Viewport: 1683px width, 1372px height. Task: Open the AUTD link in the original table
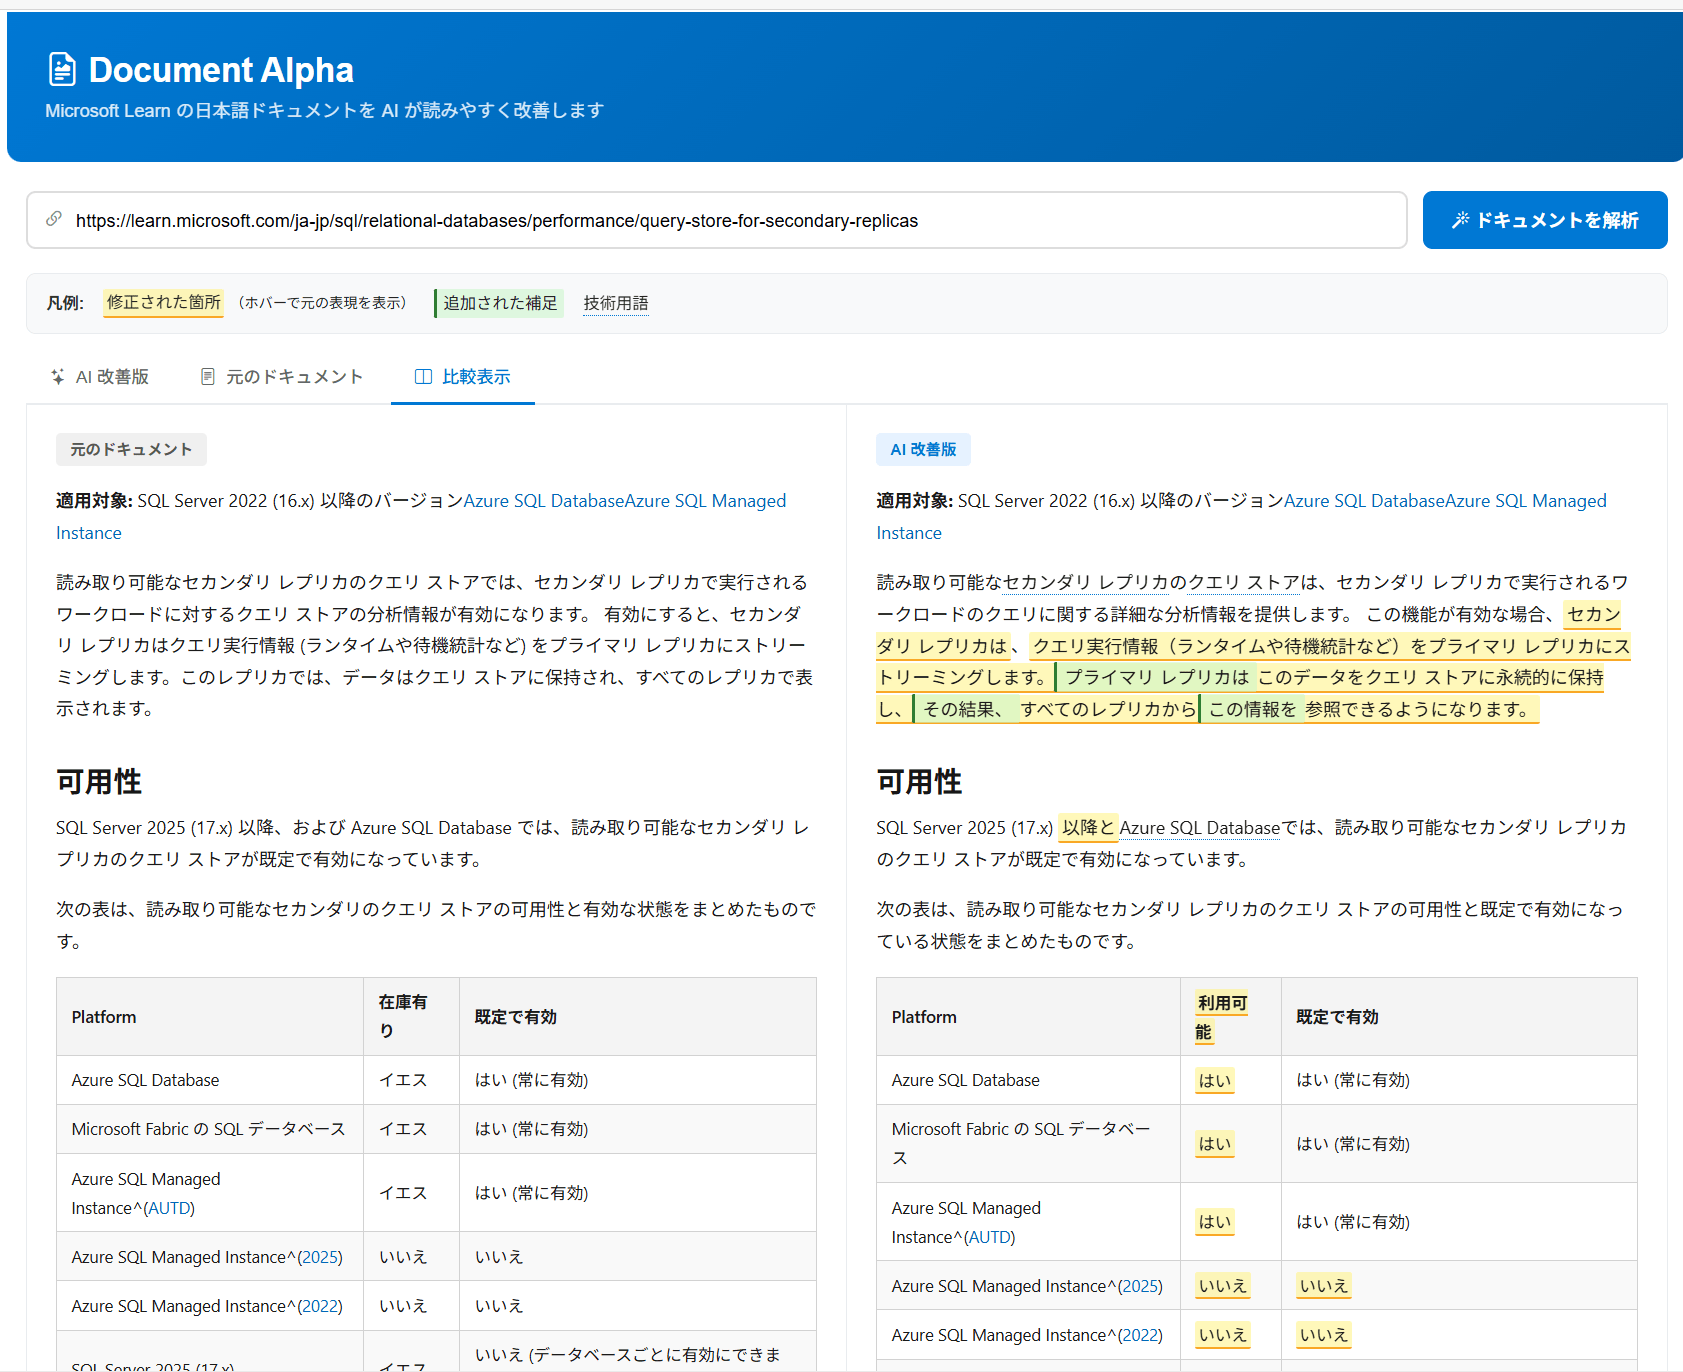[169, 1208]
